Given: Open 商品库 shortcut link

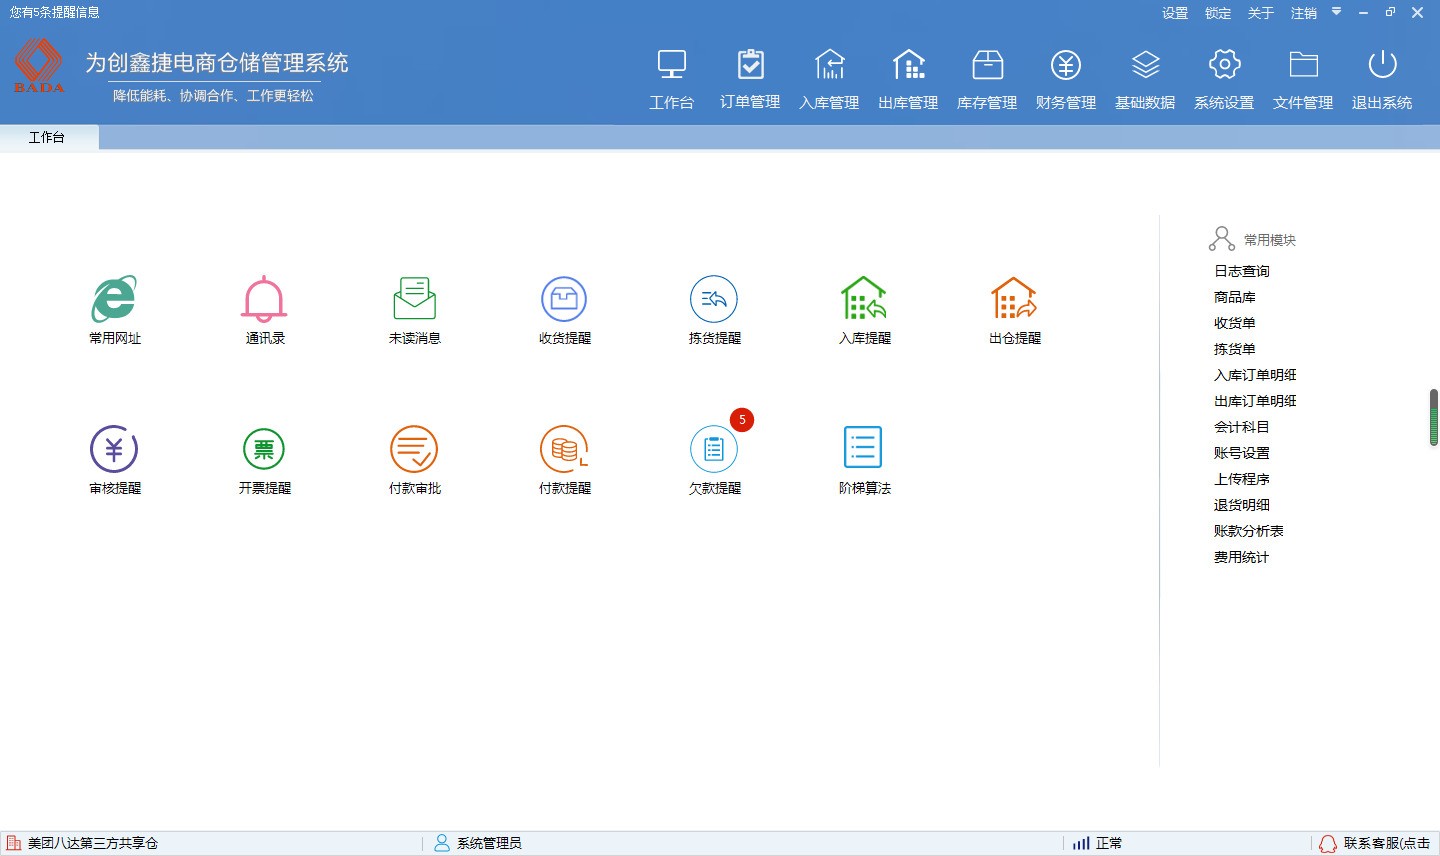Looking at the screenshot, I should point(1235,297).
